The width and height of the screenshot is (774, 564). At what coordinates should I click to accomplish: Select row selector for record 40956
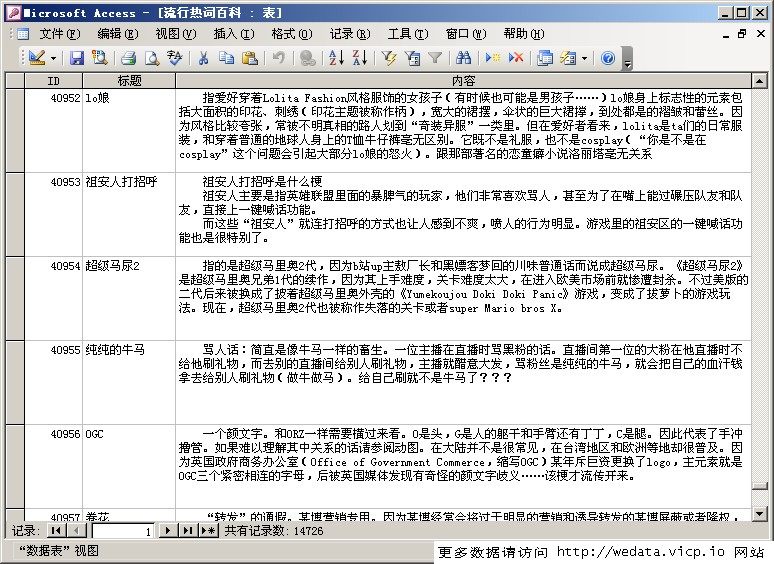[15, 466]
